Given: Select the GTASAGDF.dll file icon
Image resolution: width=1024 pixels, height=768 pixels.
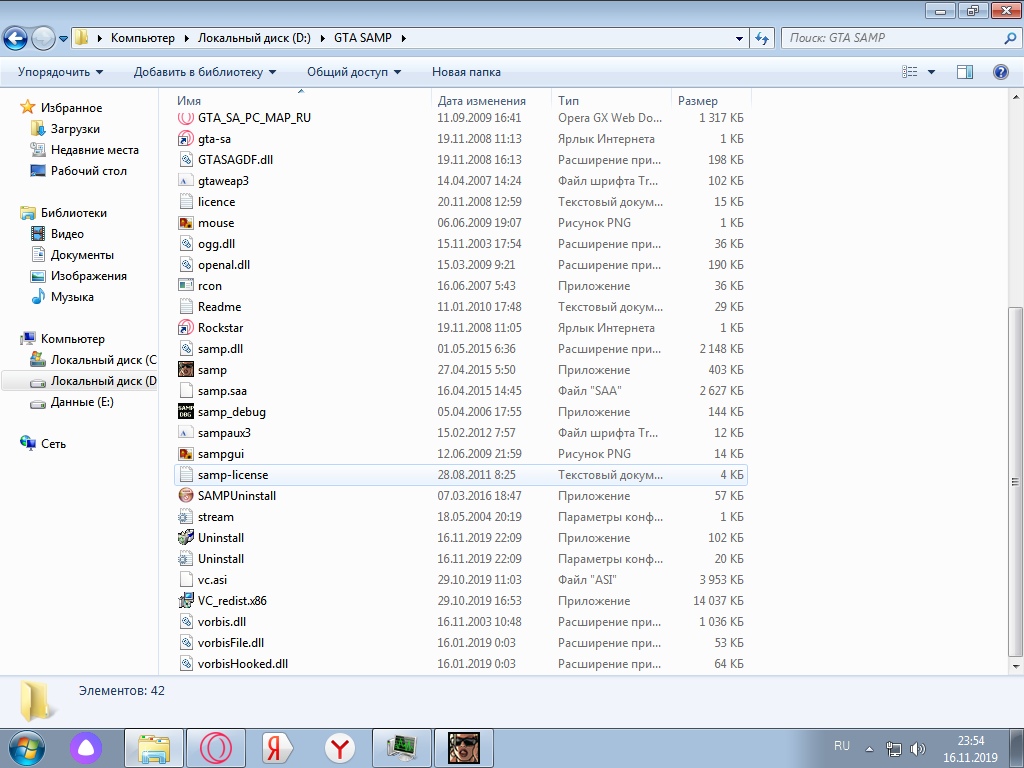Looking at the screenshot, I should (186, 160).
